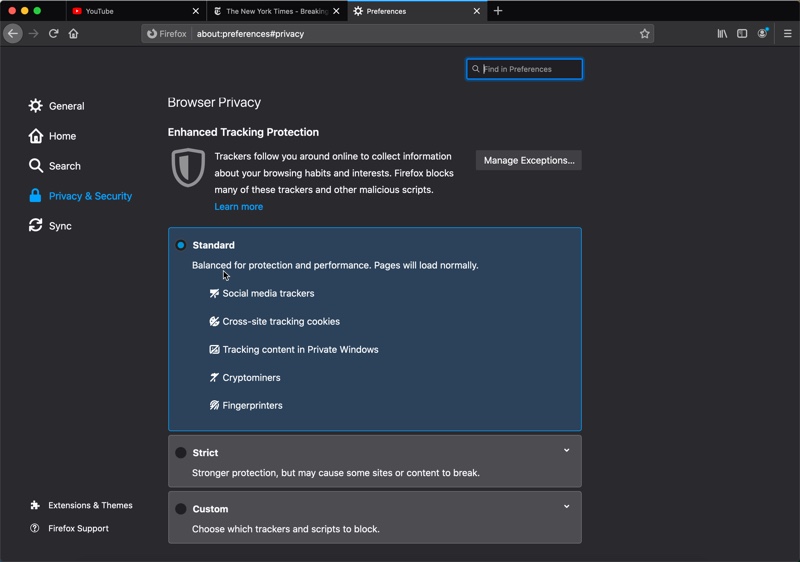Click the Extensions & Themes puzzle icon
The image size is (800, 562).
[35, 505]
